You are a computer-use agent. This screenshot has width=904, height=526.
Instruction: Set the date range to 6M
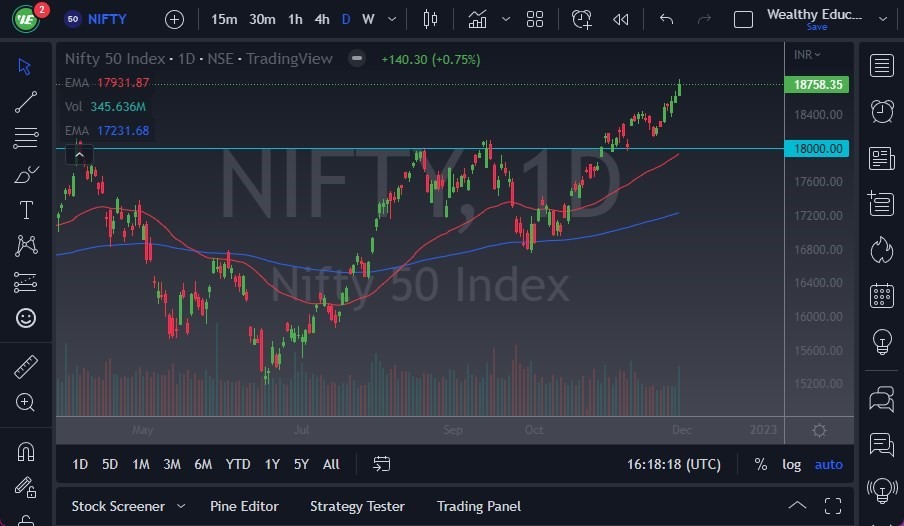coord(203,464)
